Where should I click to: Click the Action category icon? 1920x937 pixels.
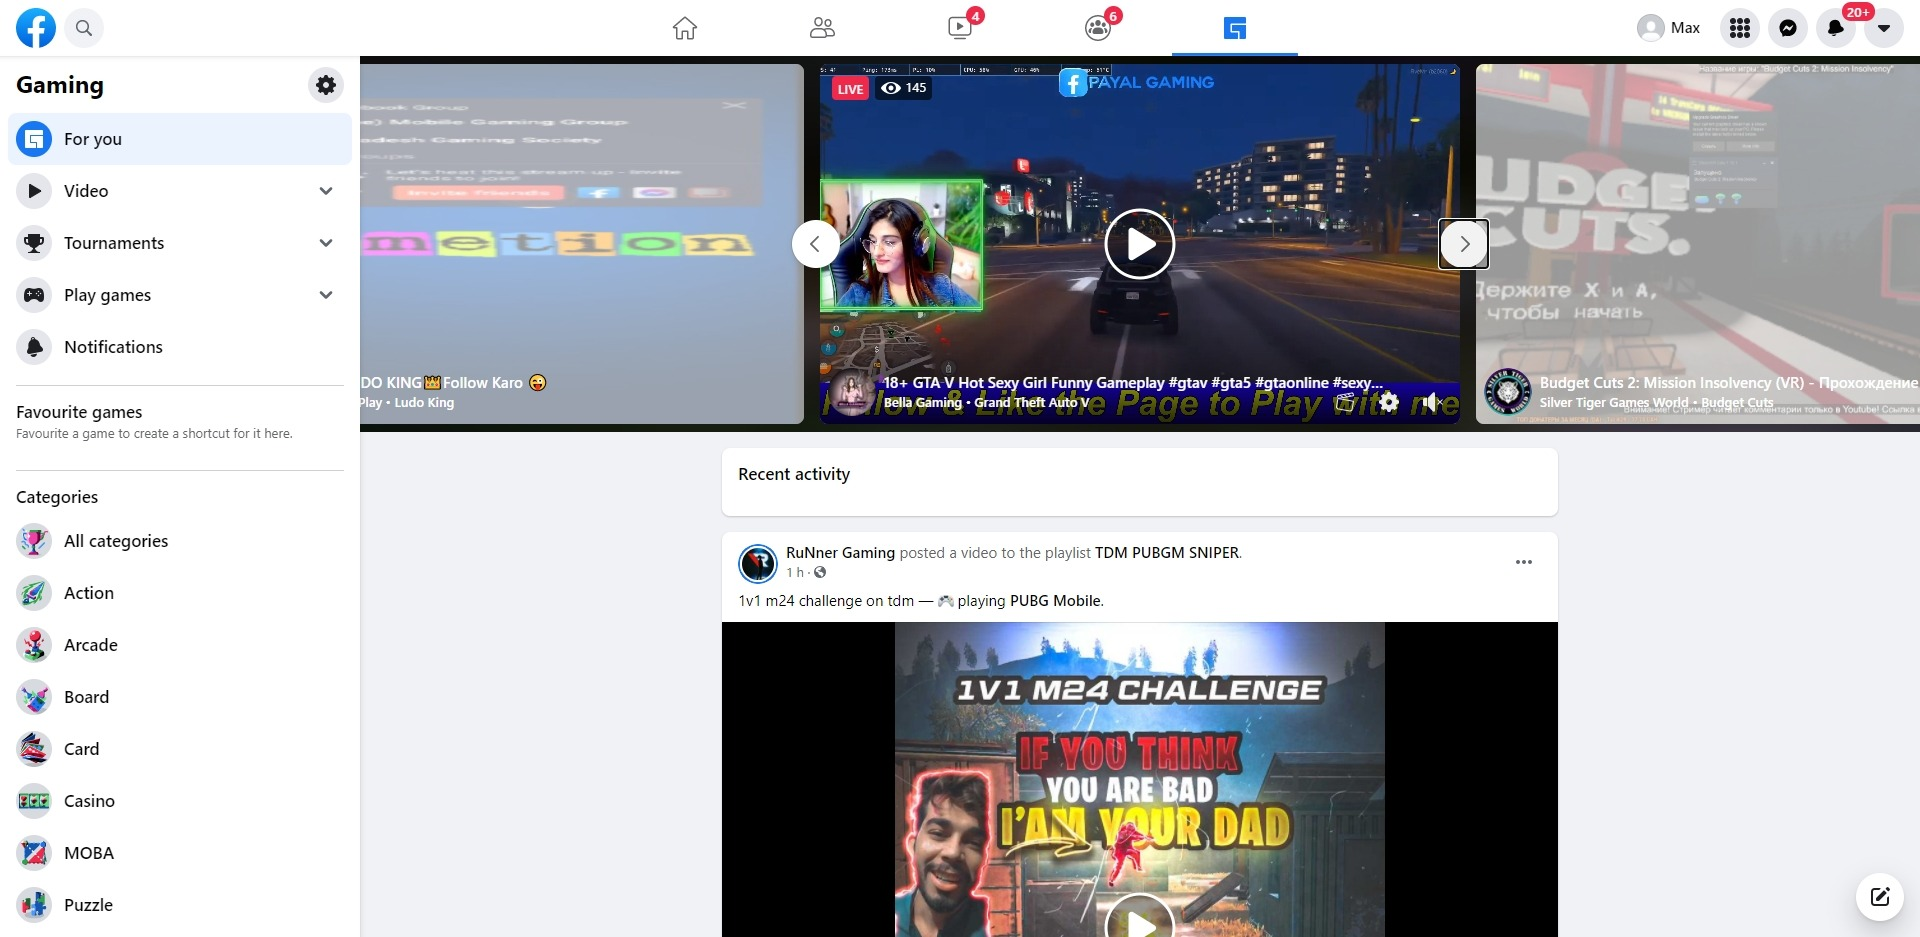click(34, 593)
